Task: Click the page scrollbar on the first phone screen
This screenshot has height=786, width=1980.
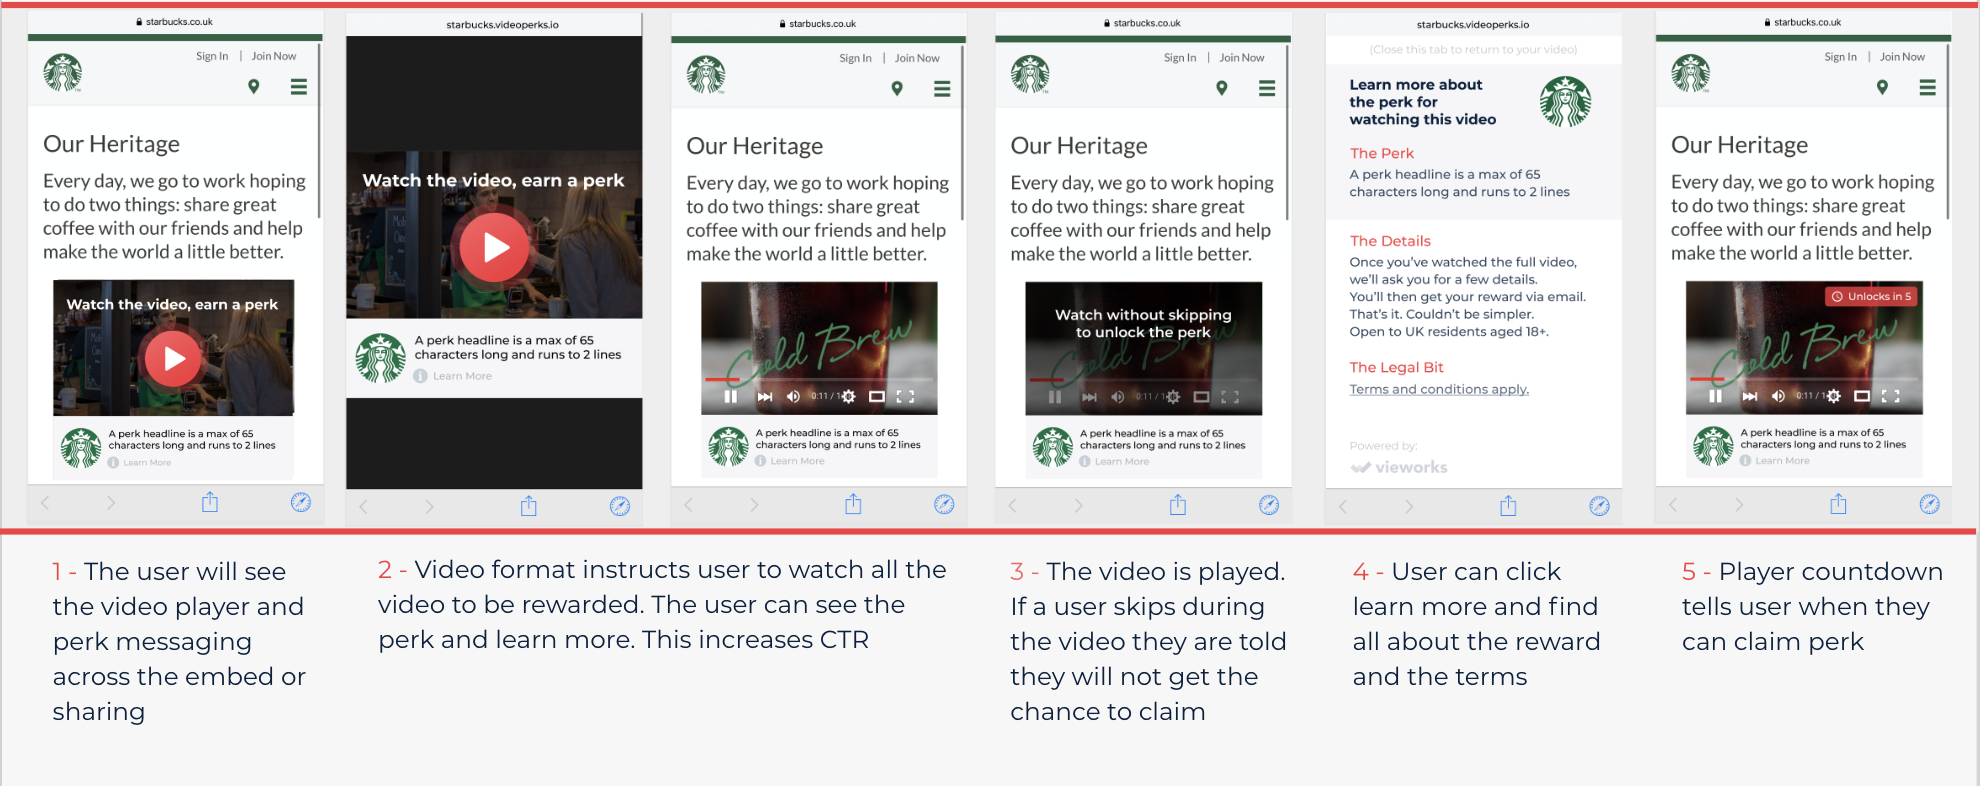Action: 319,130
